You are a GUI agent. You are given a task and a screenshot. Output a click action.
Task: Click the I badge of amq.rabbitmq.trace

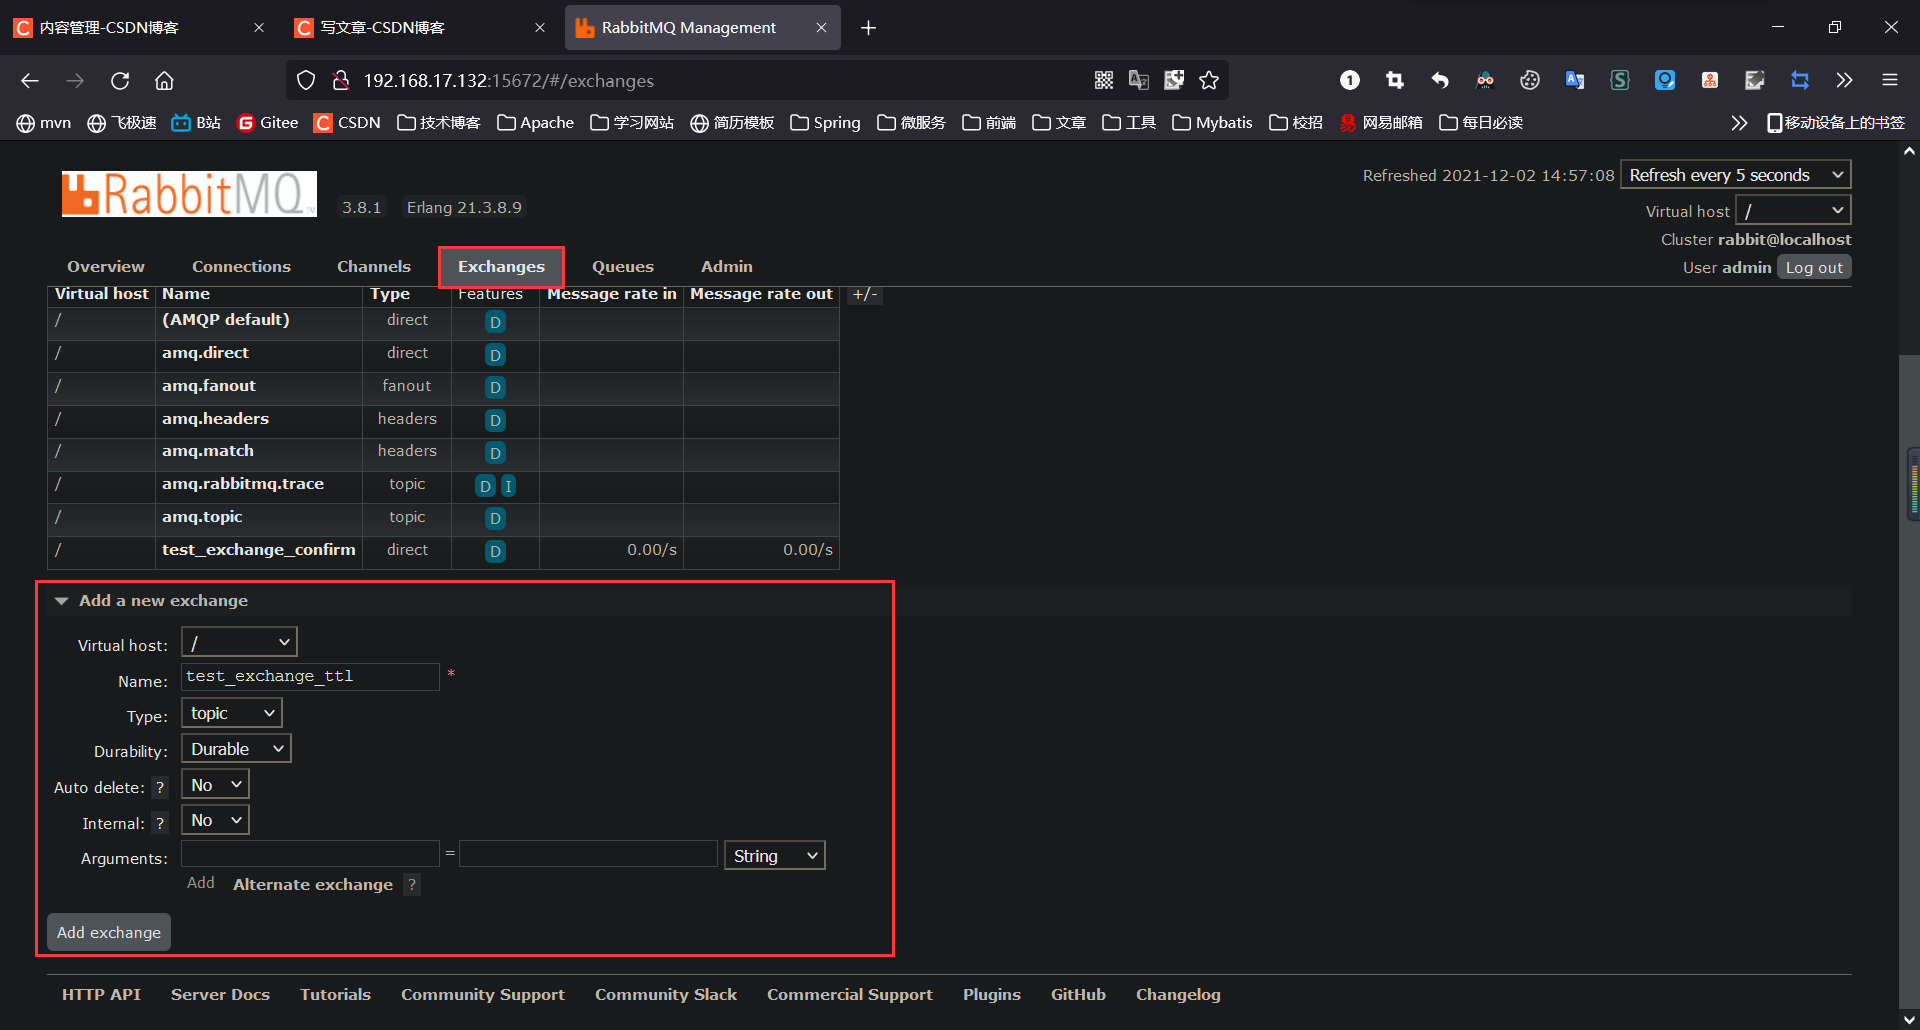point(508,486)
